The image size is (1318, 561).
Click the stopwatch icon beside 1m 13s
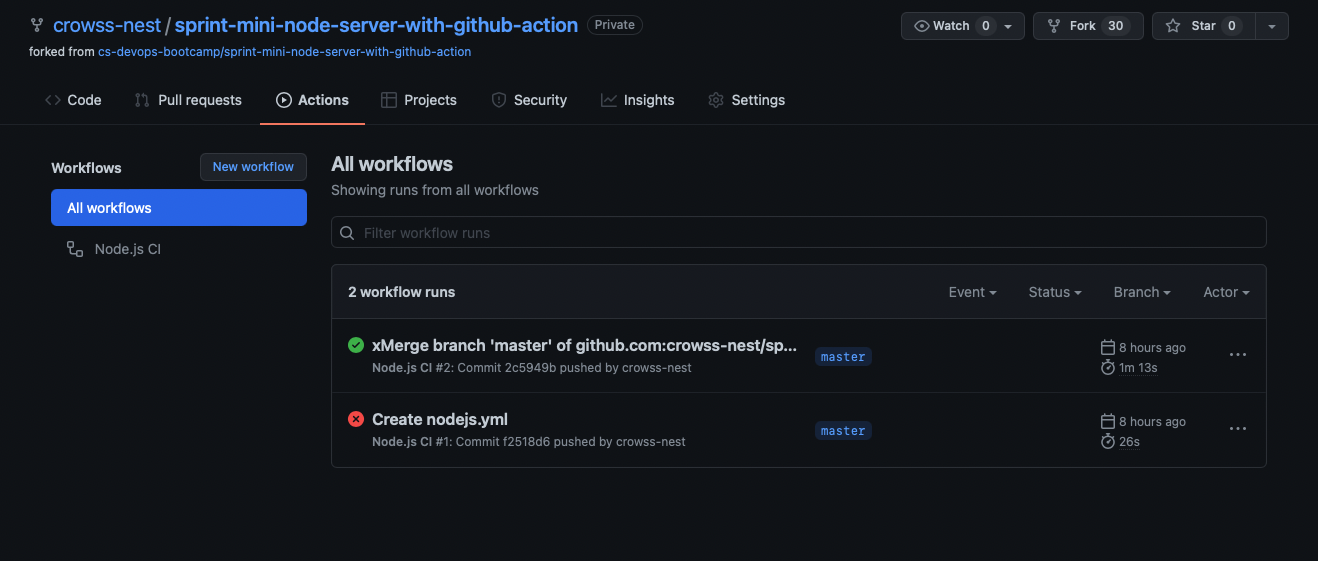[x=1107, y=367]
